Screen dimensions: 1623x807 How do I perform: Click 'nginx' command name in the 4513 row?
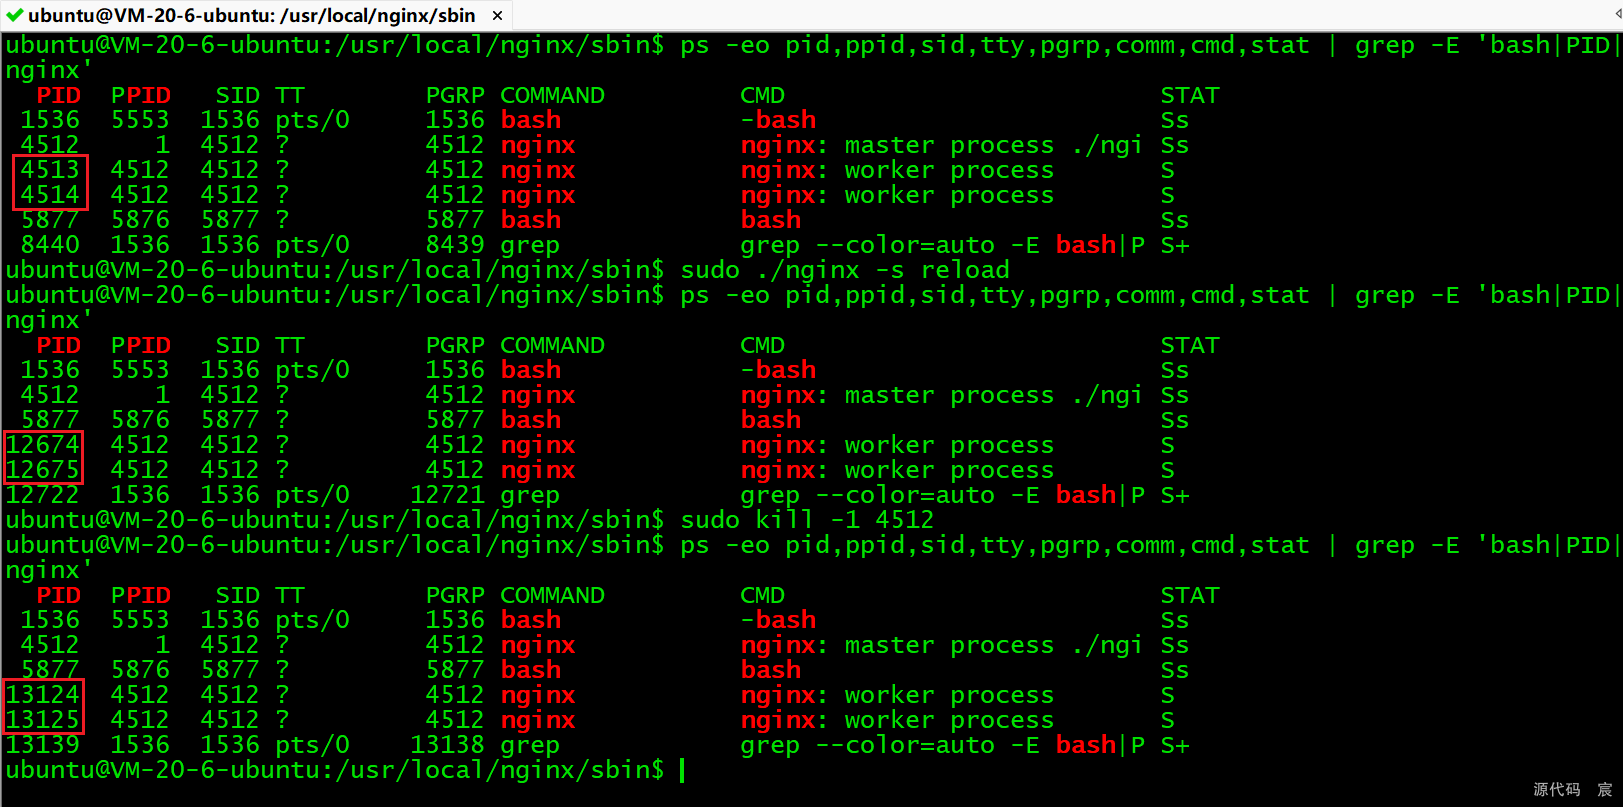pyautogui.click(x=538, y=171)
